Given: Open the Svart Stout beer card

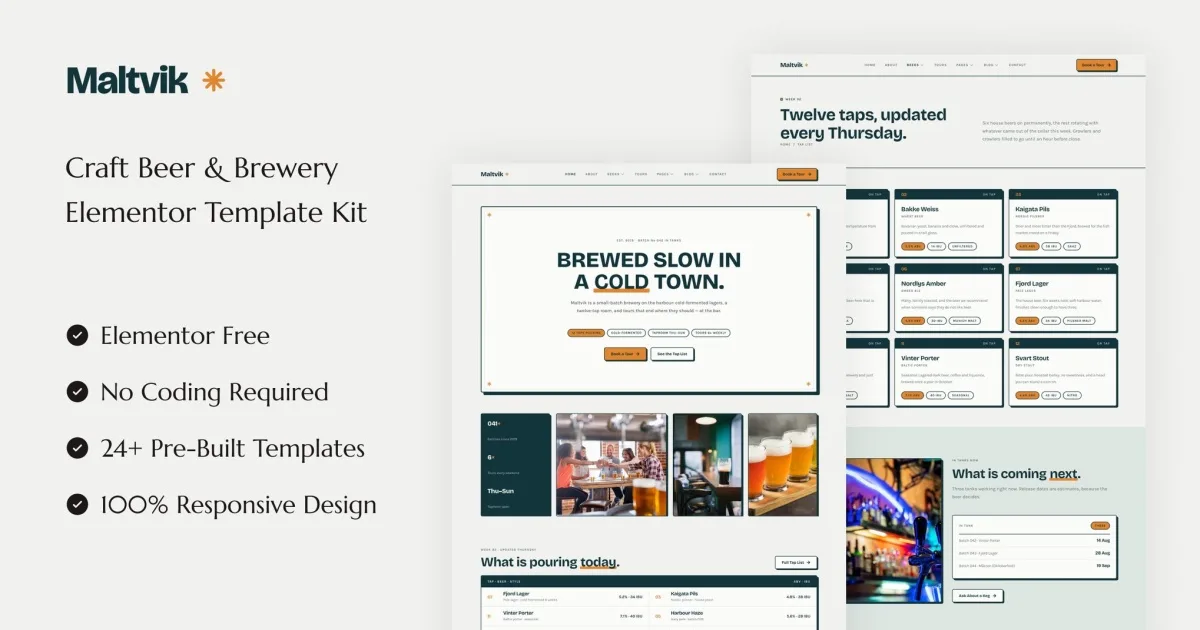Looking at the screenshot, I should [1062, 372].
